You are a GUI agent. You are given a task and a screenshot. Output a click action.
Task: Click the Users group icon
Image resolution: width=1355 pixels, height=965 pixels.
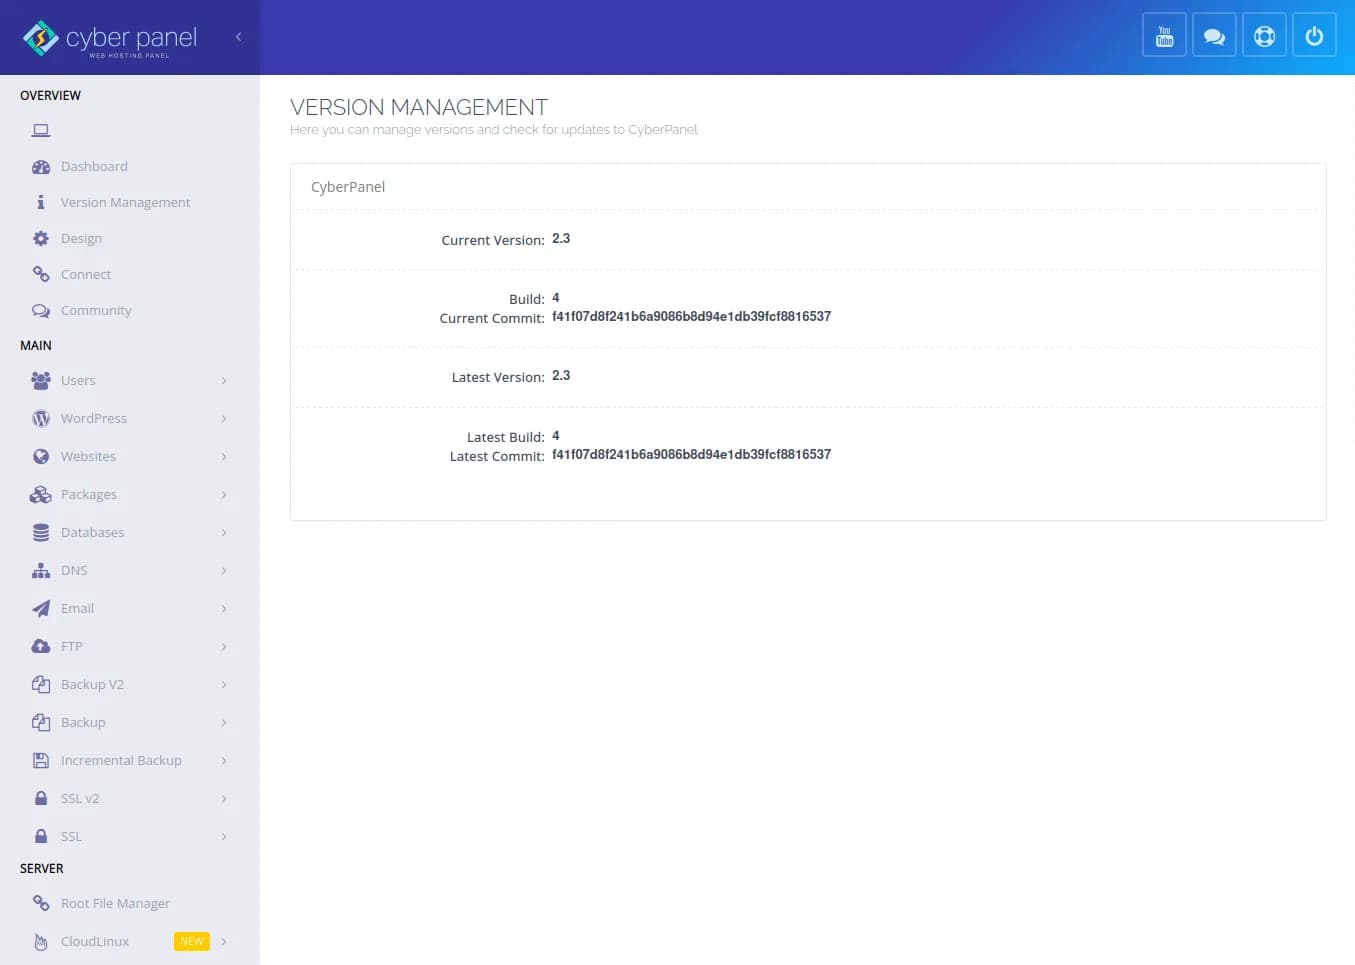click(41, 380)
